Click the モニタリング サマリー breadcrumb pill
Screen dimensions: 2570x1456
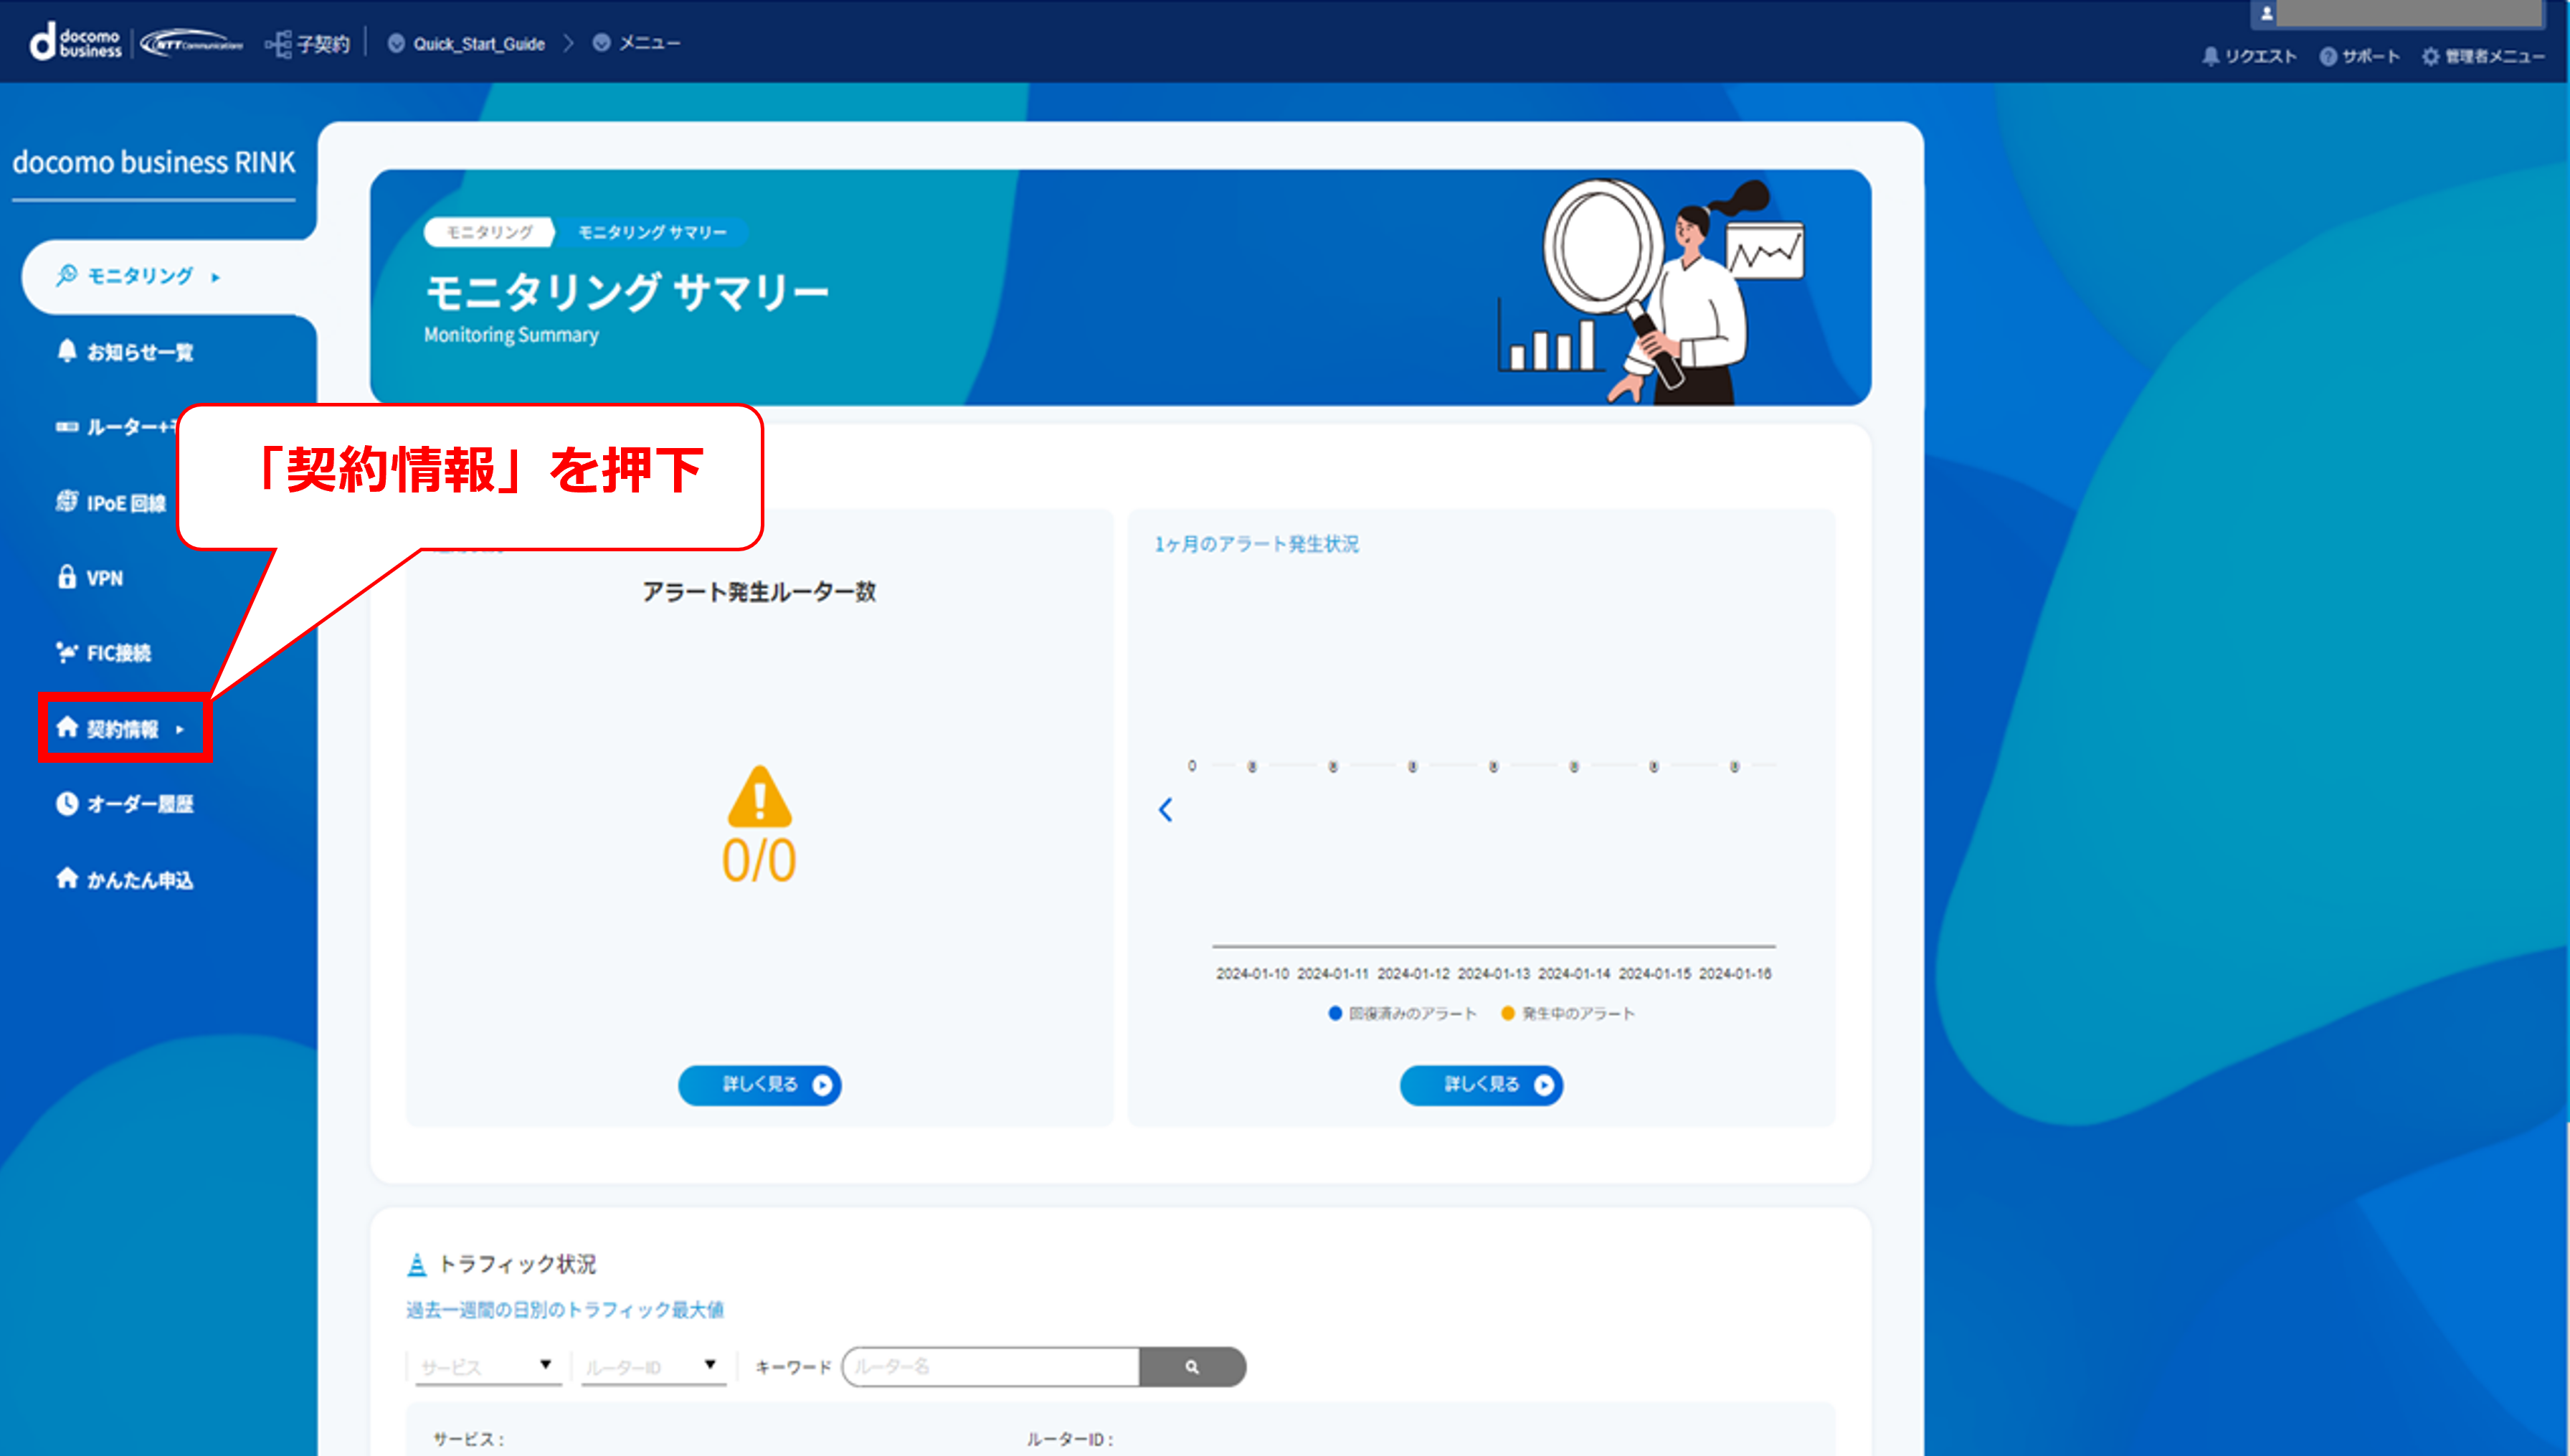pyautogui.click(x=652, y=232)
